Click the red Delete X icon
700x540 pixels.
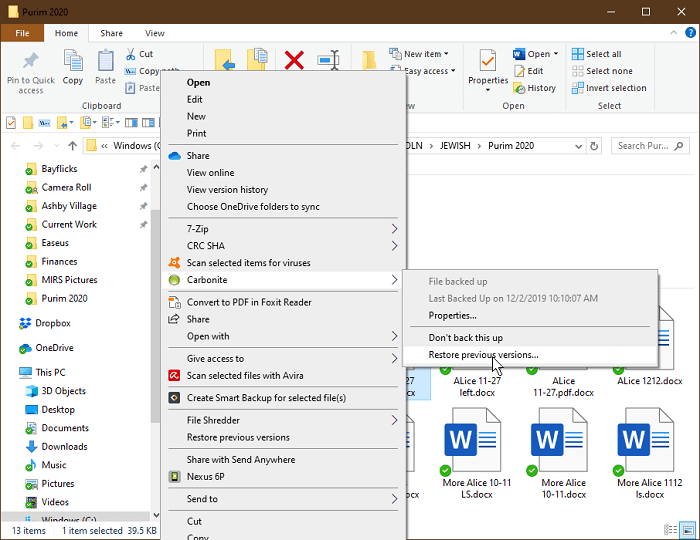pyautogui.click(x=294, y=60)
